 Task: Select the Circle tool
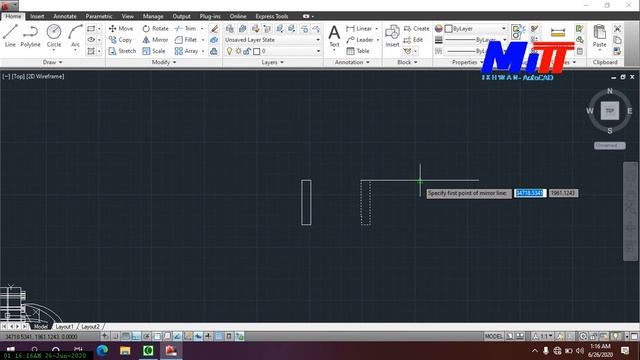[x=53, y=36]
